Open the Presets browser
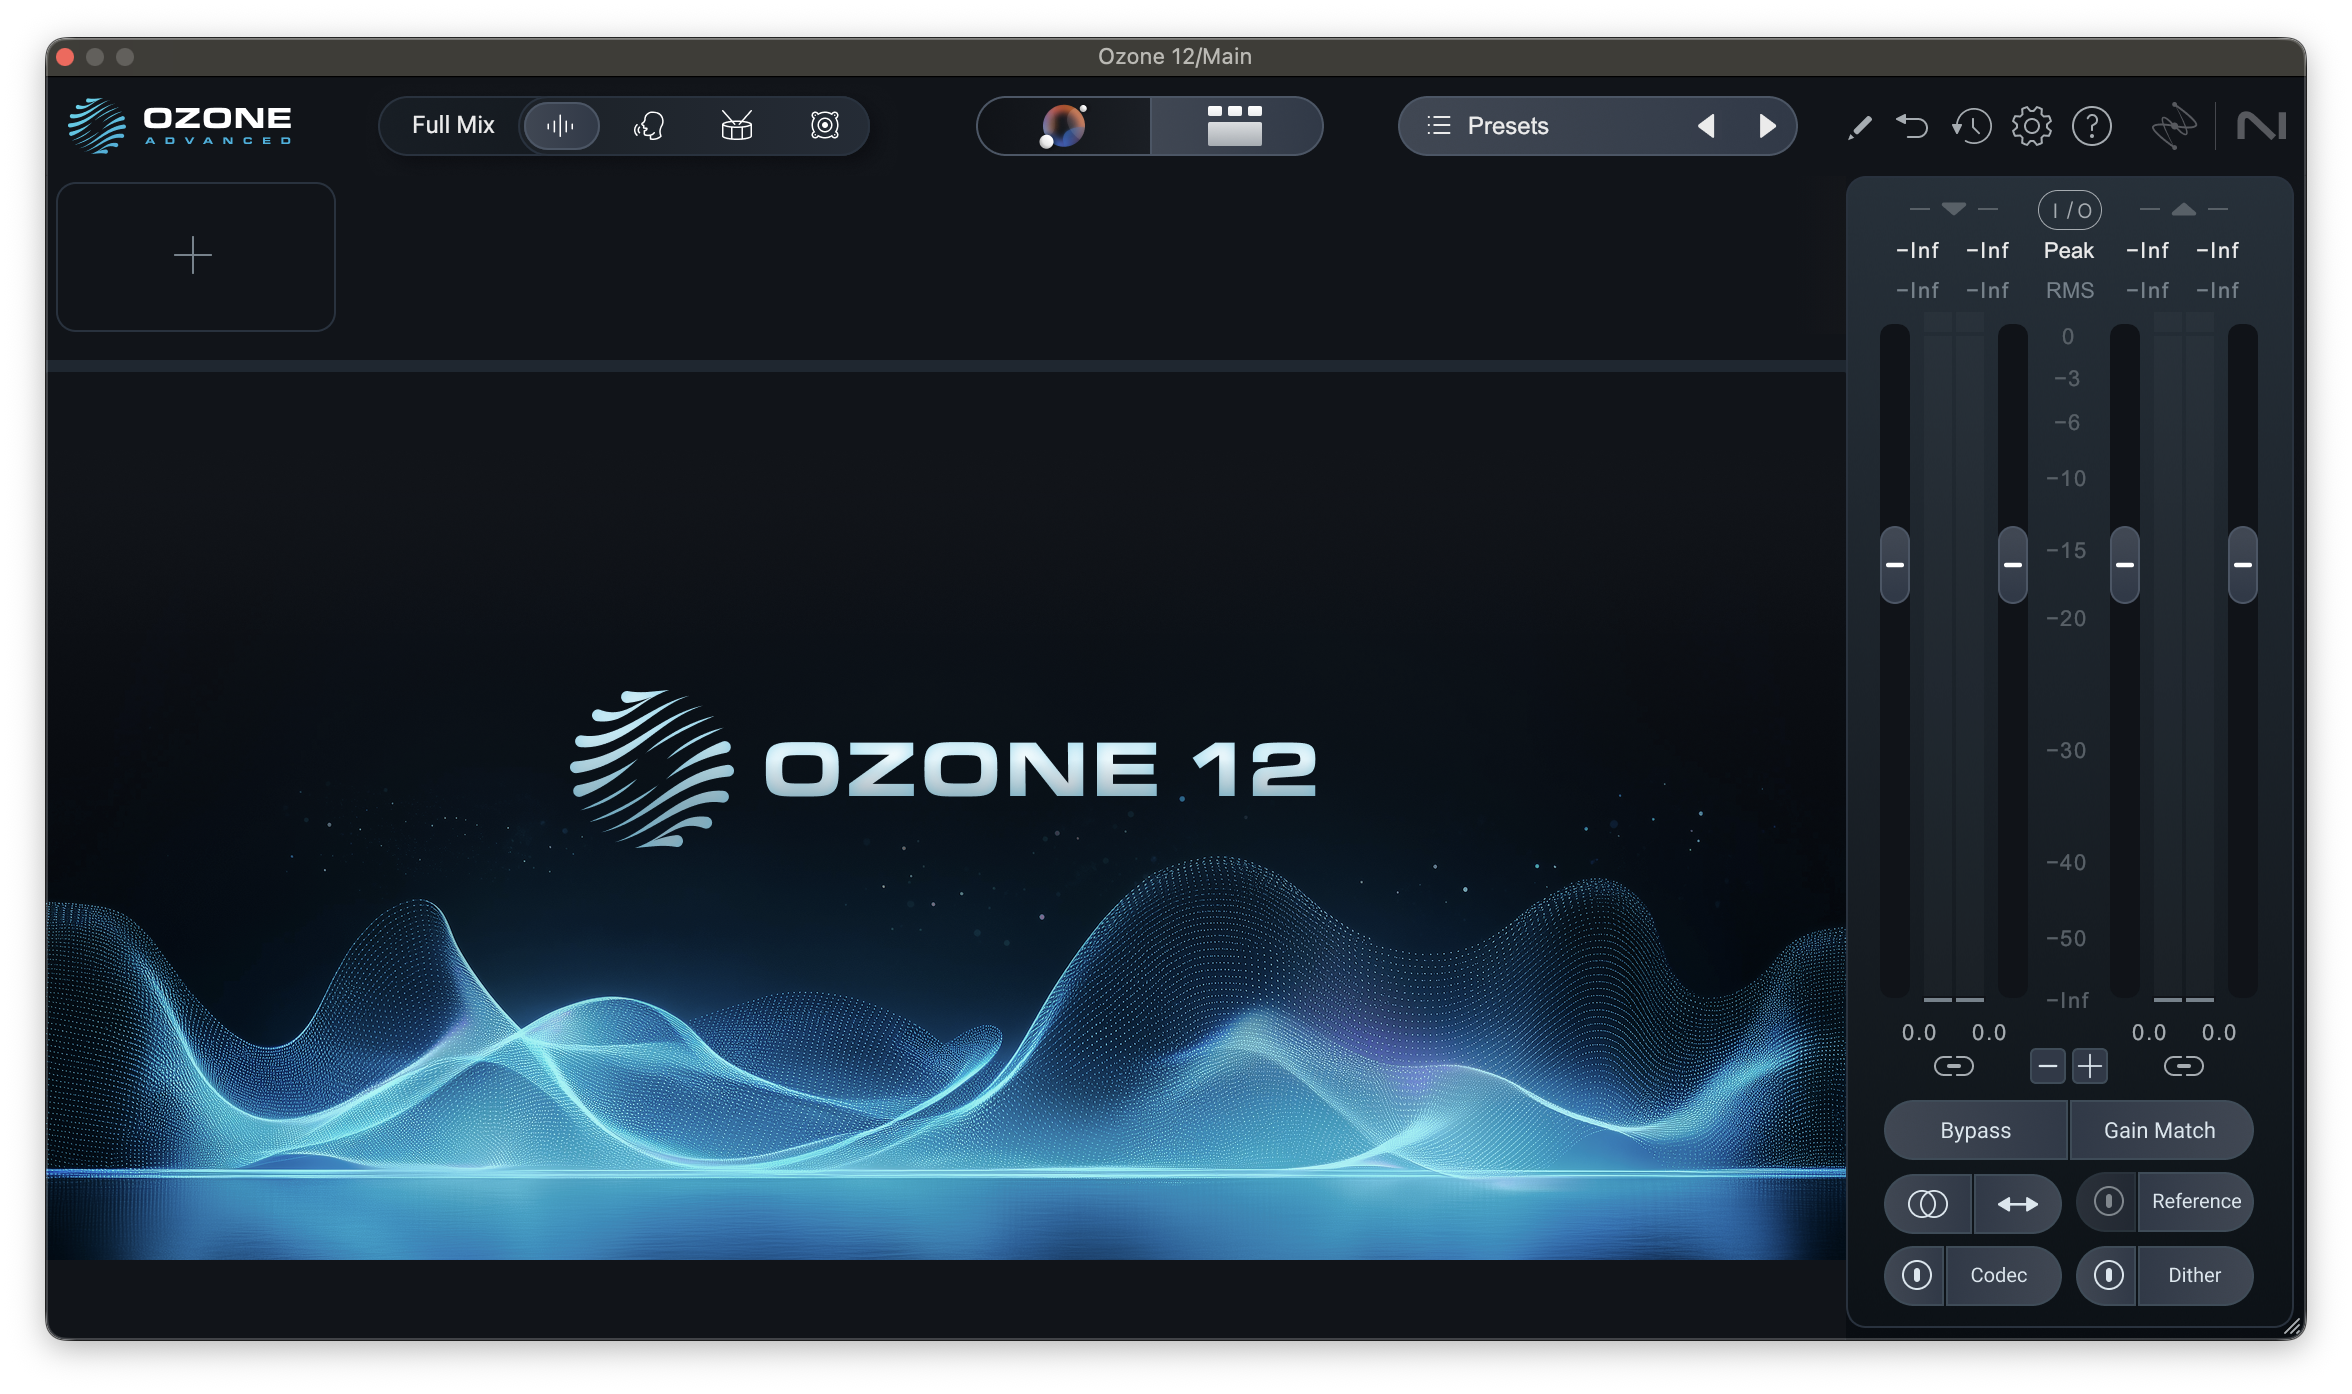The image size is (2352, 1394). (x=1506, y=125)
